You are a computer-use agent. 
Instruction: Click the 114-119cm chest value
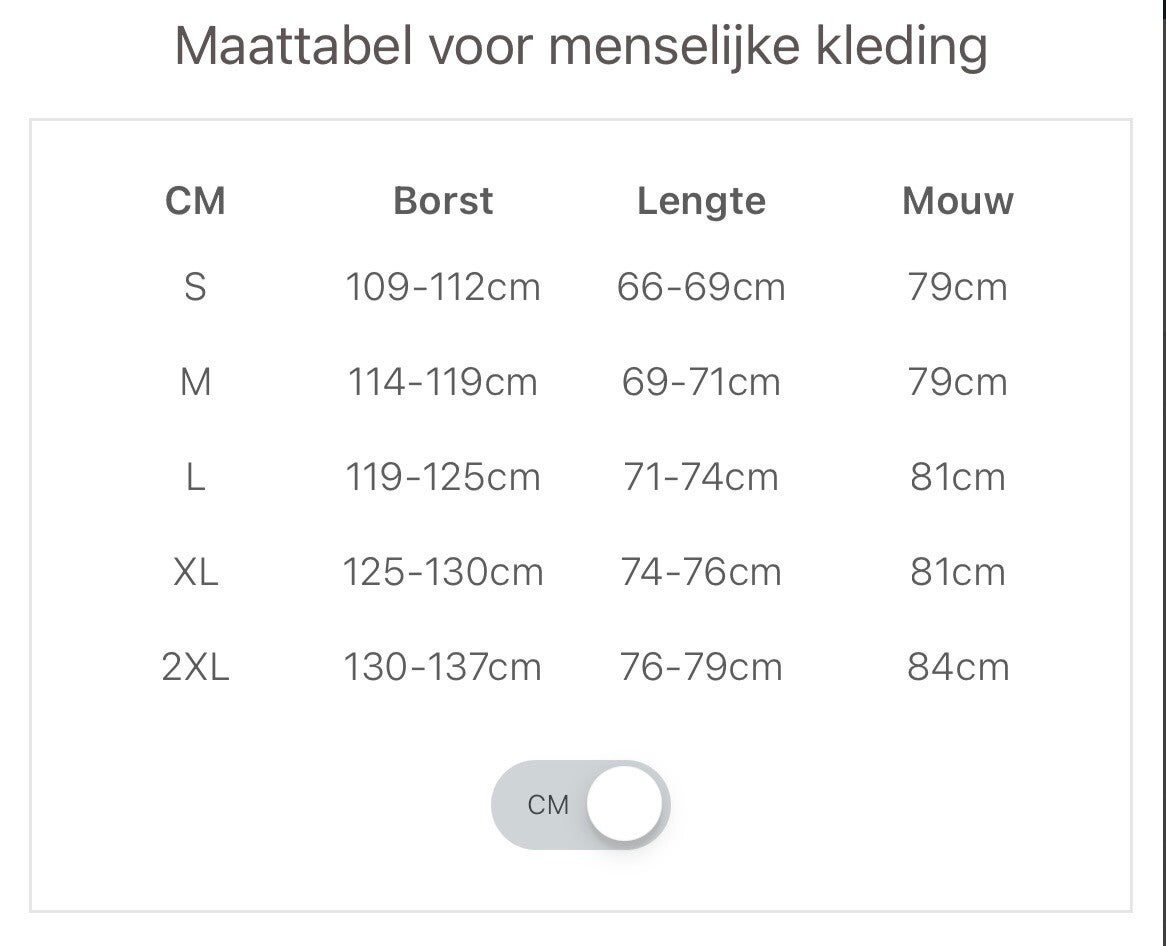443,382
